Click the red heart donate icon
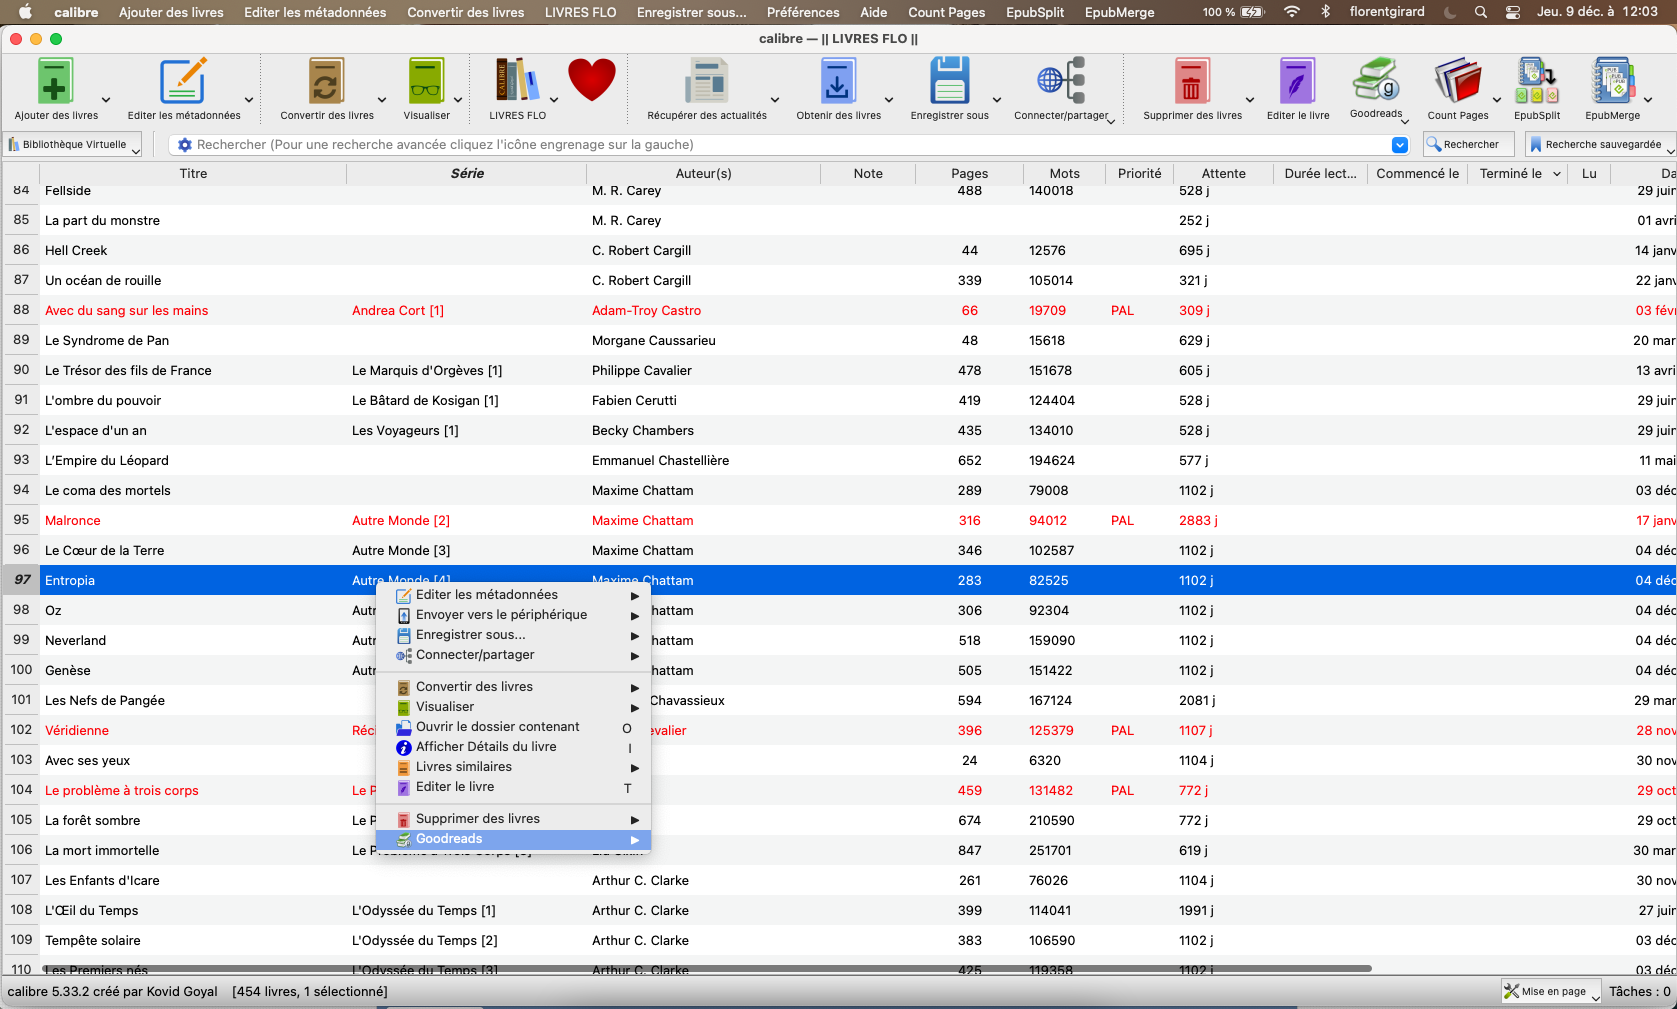This screenshot has height=1009, width=1677. pos(592,80)
